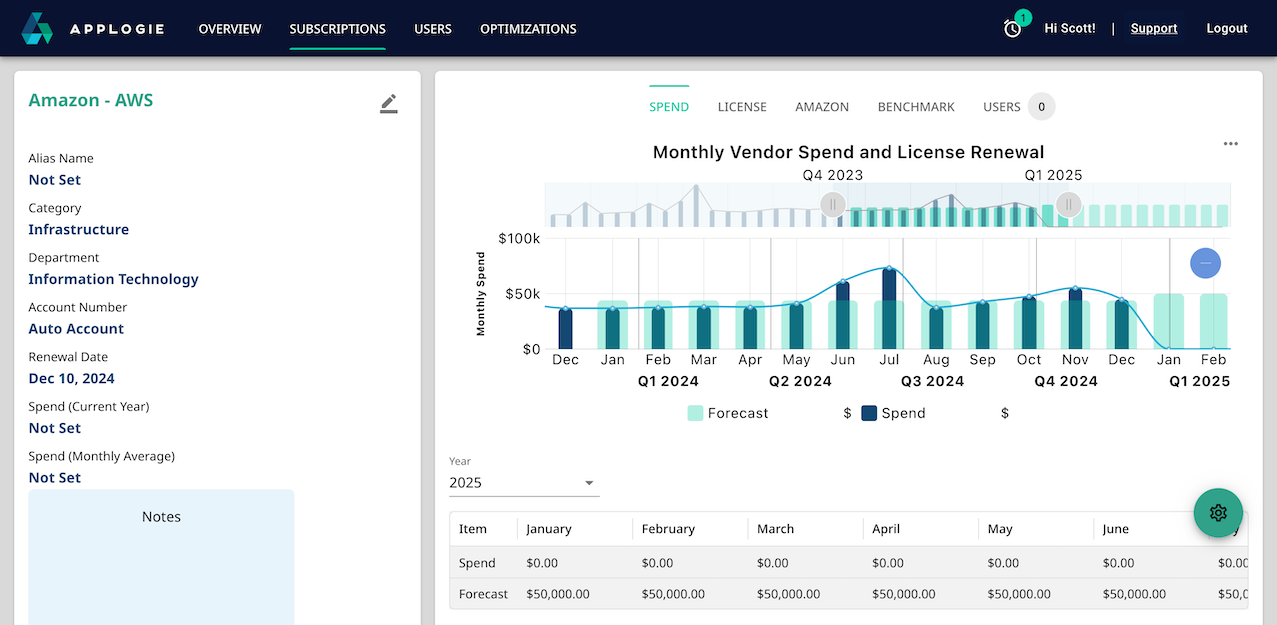The image size is (1277, 625).
Task: Open the clock notifications icon
Action: click(x=1012, y=28)
